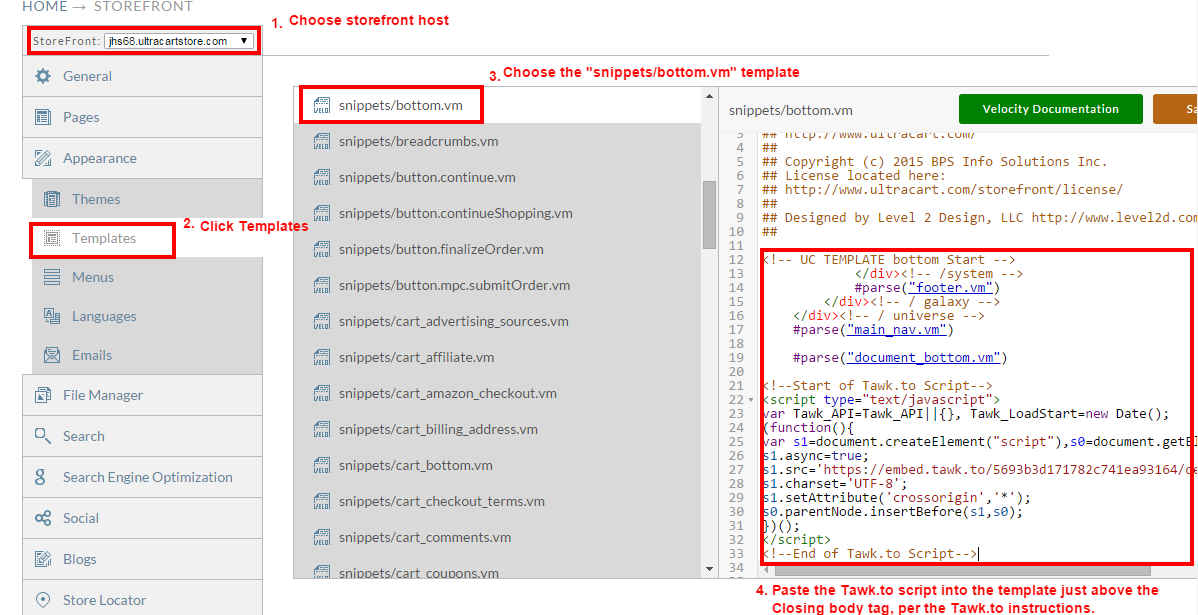Click the Templates icon
Image resolution: width=1198 pixels, height=615 pixels.
point(52,238)
